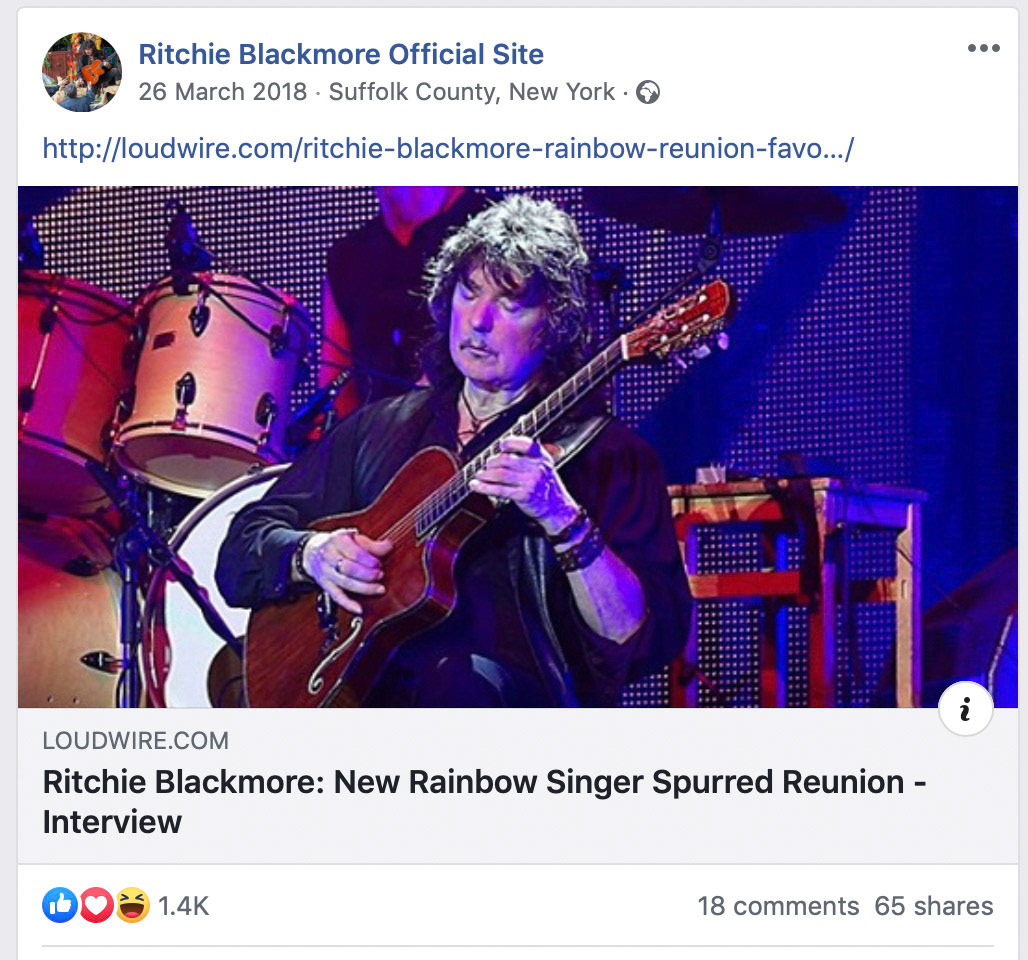
Task: Show the 18 comments
Action: (x=778, y=906)
